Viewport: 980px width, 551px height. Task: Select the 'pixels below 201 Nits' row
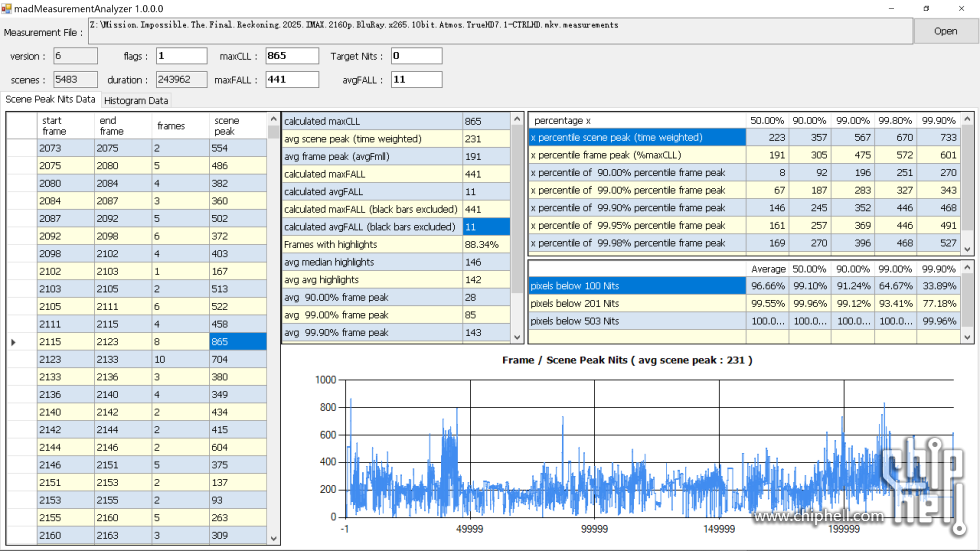coord(637,303)
